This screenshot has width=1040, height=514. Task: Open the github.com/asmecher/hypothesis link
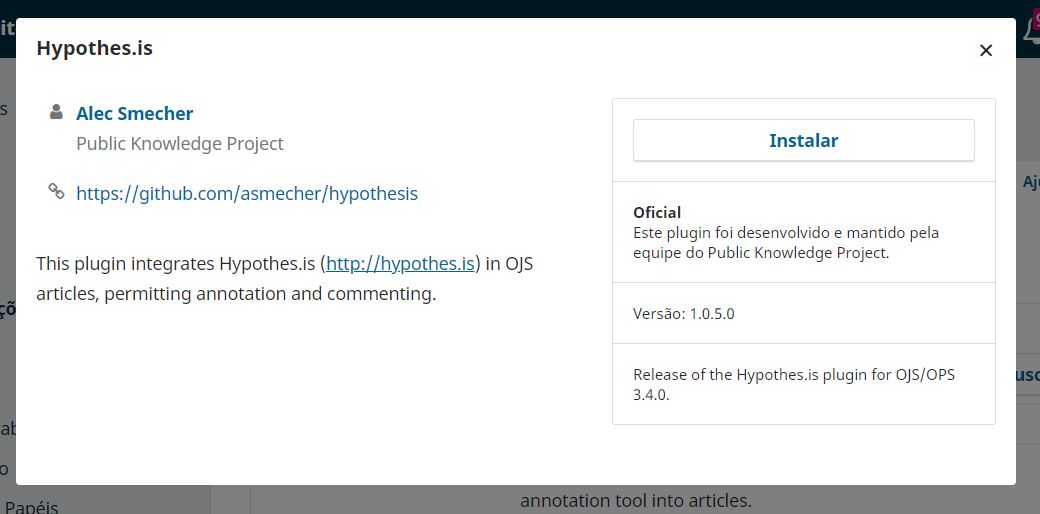click(x=247, y=194)
